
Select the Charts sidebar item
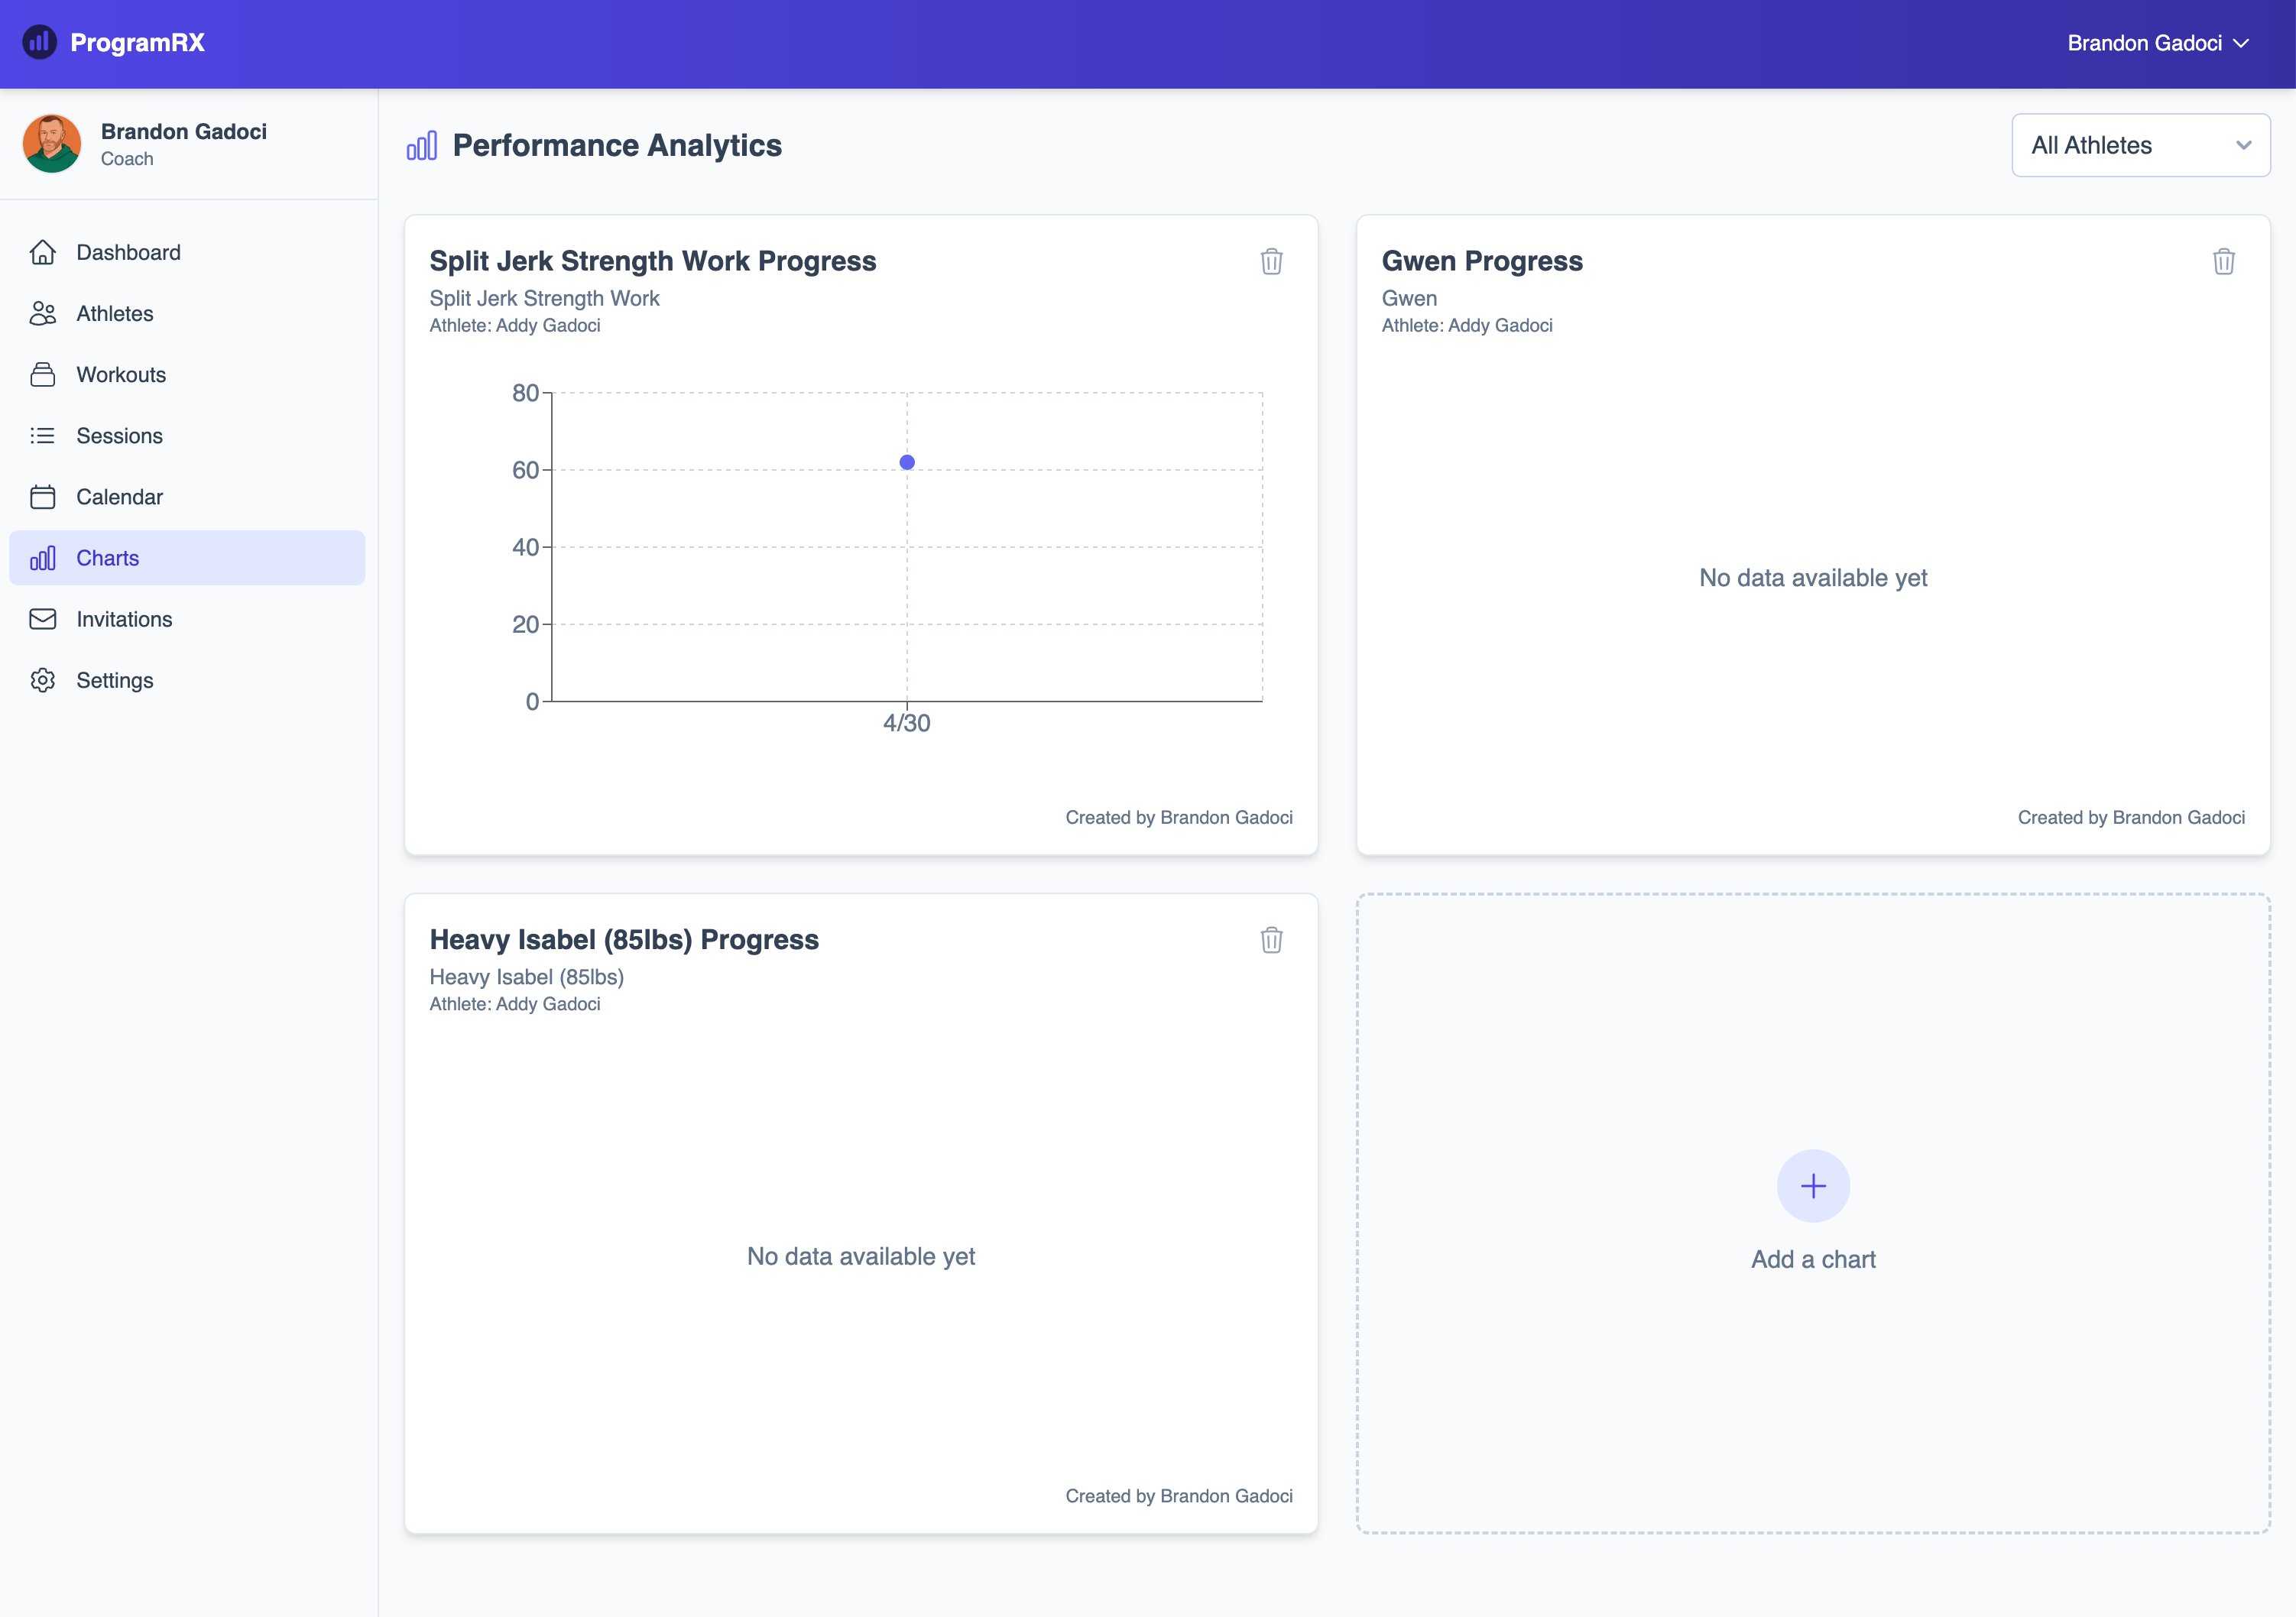pos(187,558)
